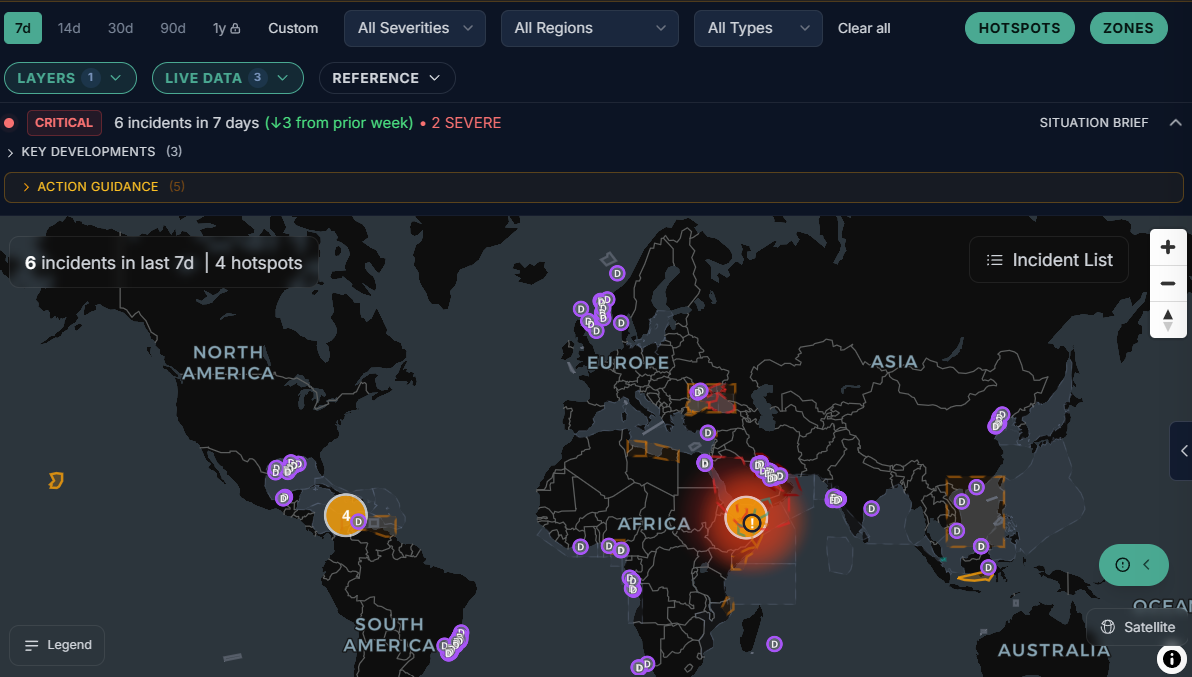Click the D marker near Iceland
Image resolution: width=1192 pixels, height=677 pixels.
(x=617, y=274)
